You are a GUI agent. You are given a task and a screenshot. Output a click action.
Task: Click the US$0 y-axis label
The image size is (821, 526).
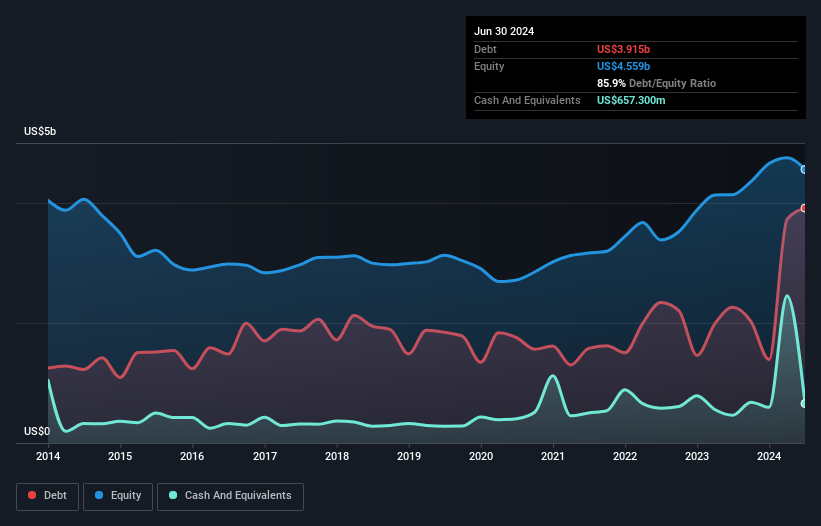(x=37, y=431)
